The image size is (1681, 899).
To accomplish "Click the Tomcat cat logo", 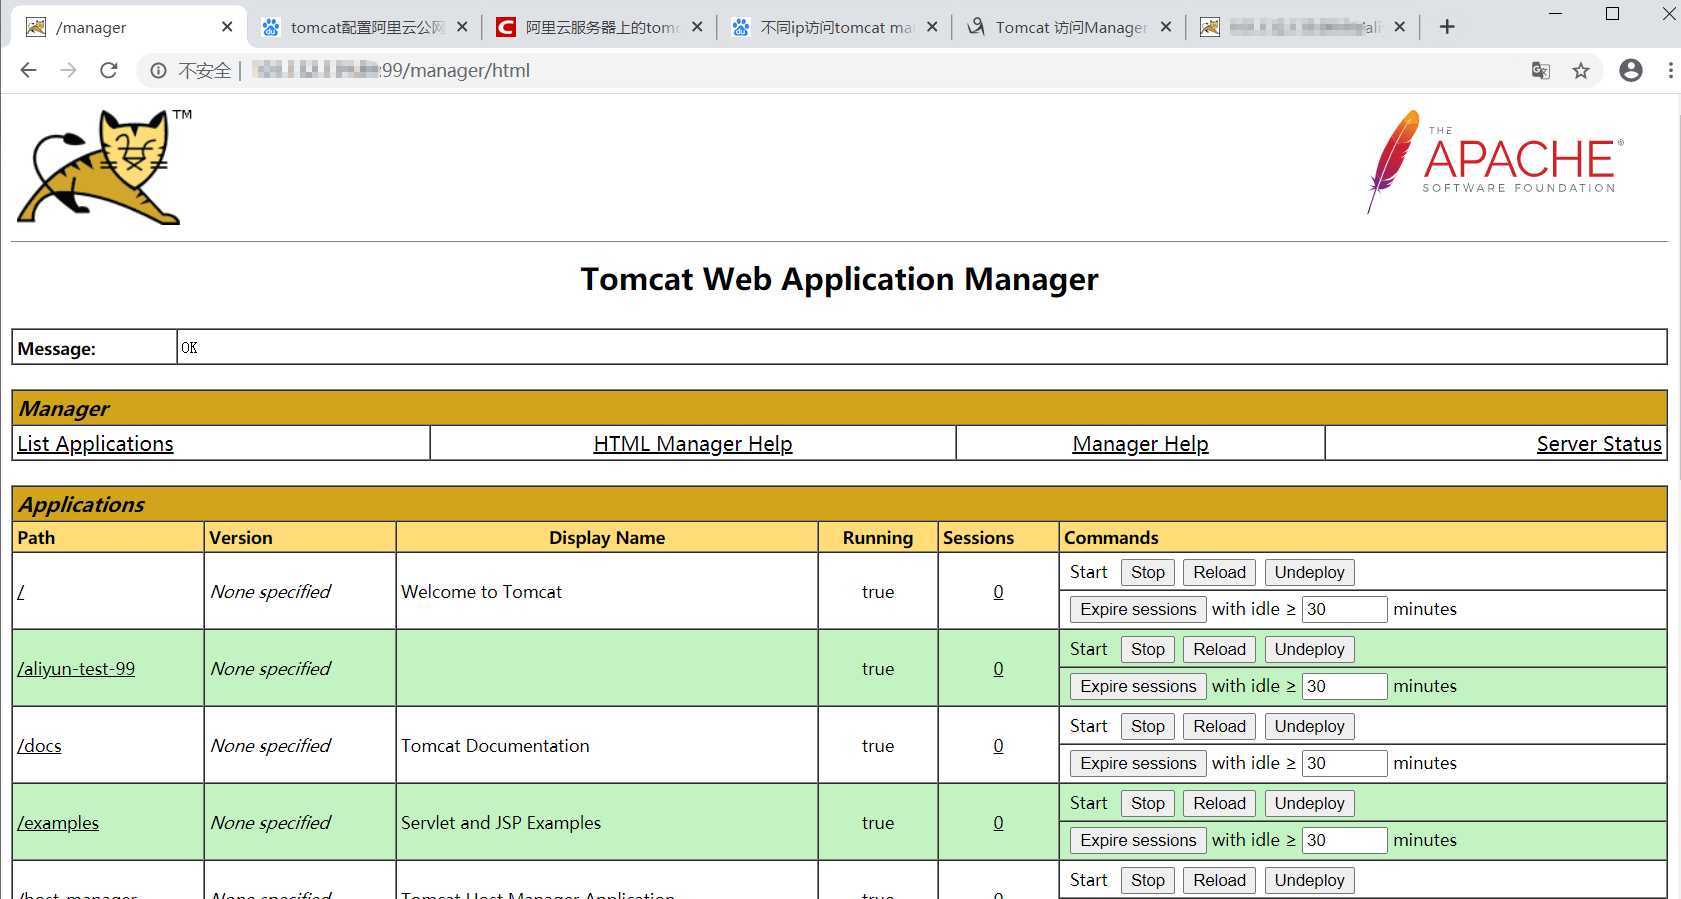I will [x=104, y=166].
